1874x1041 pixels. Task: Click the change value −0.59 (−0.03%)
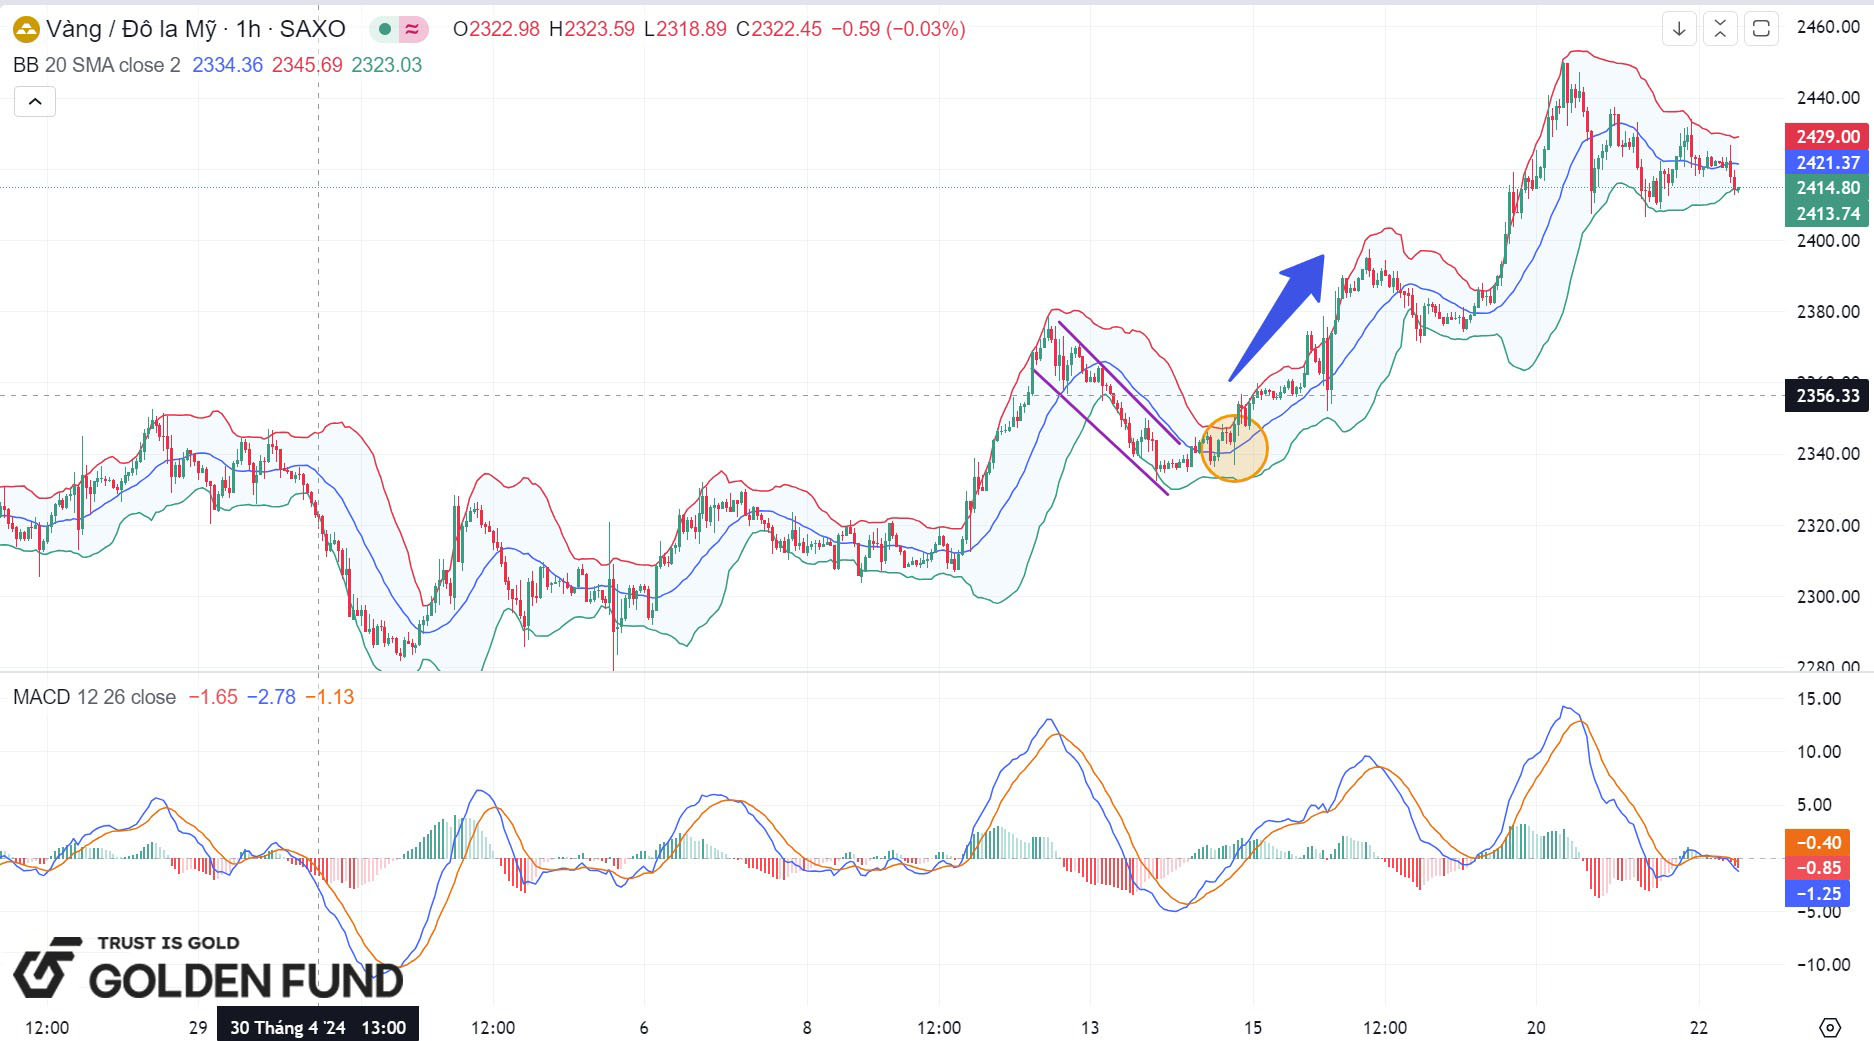coord(898,29)
